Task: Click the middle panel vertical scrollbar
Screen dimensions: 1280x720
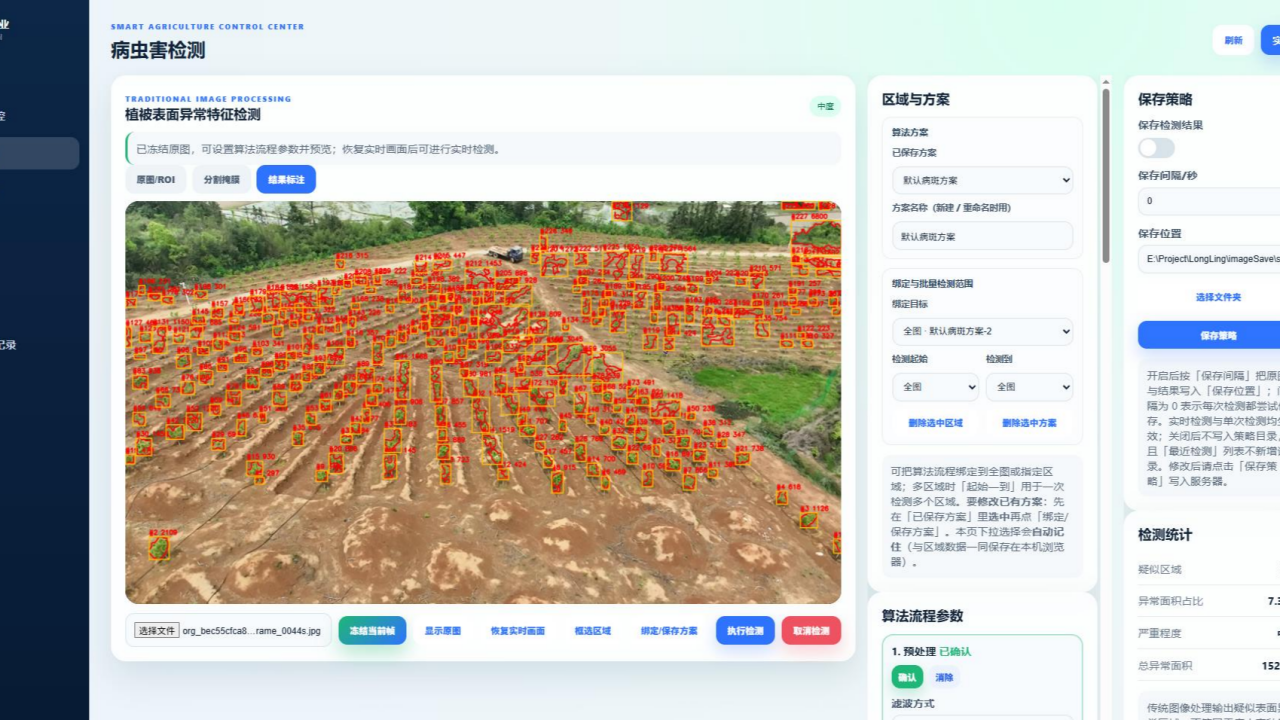Action: coord(1105,175)
